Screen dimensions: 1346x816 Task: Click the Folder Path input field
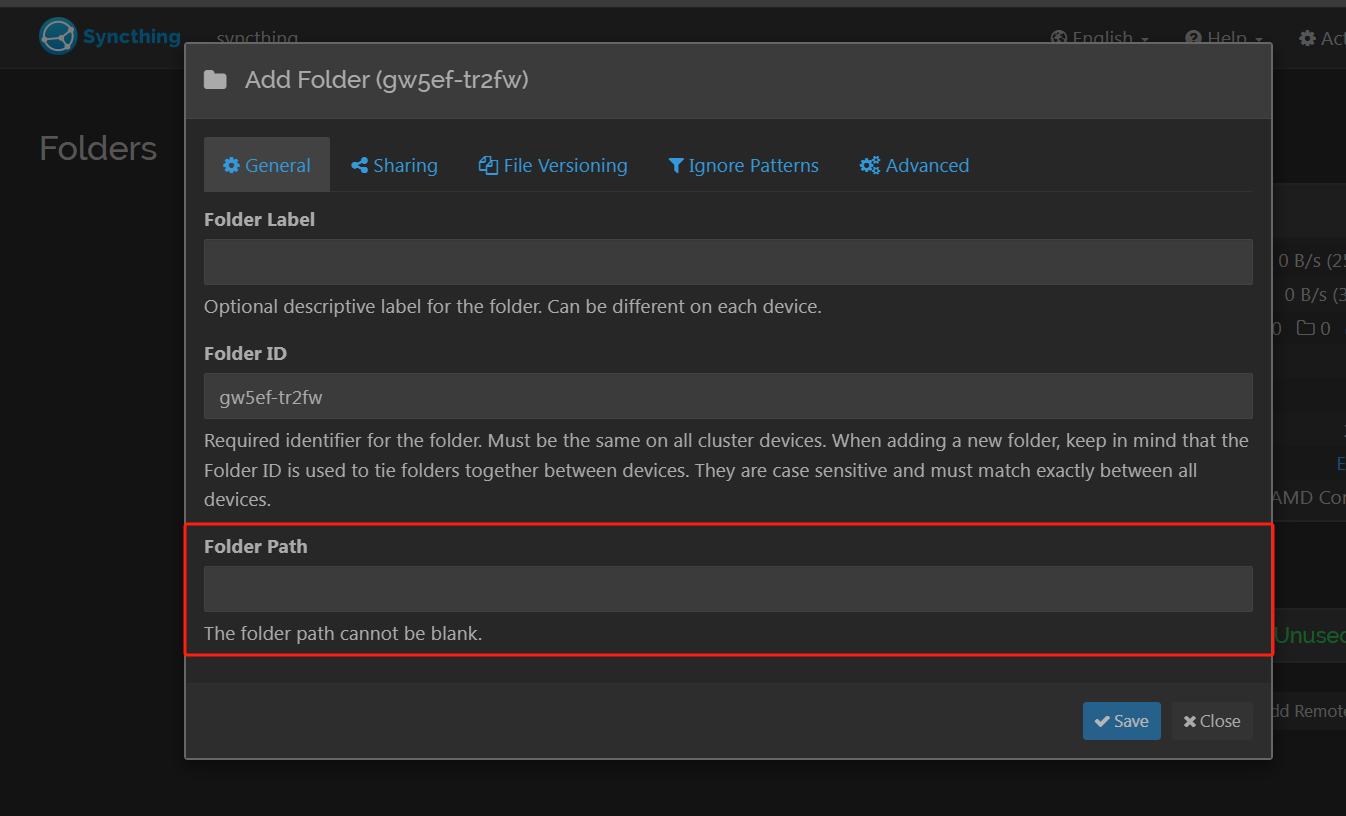(x=728, y=589)
